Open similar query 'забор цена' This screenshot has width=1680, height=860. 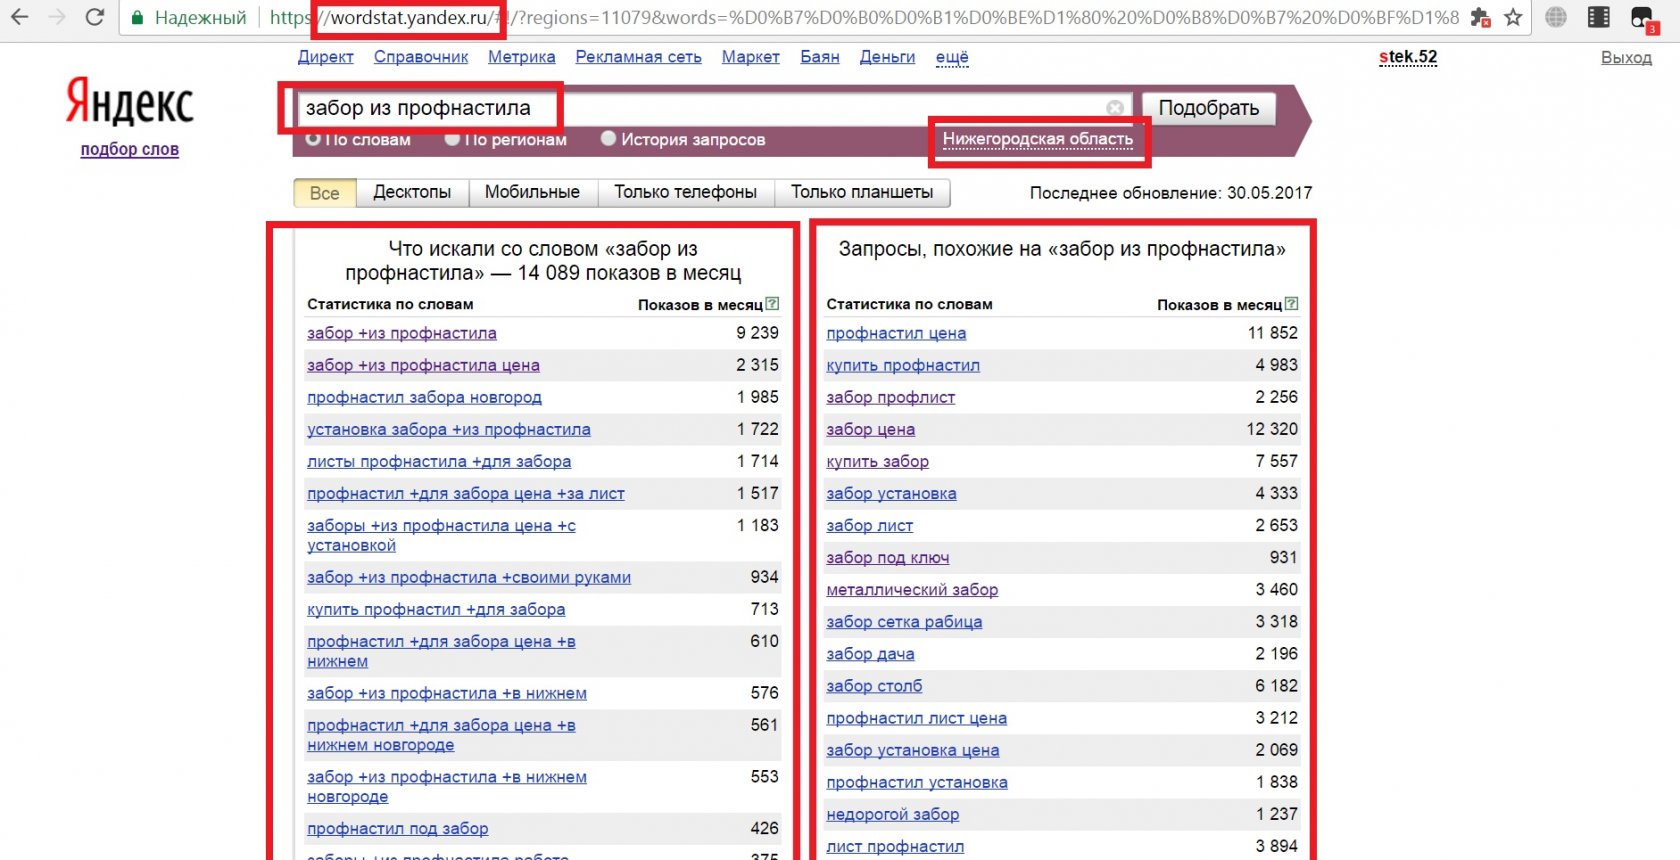click(871, 429)
